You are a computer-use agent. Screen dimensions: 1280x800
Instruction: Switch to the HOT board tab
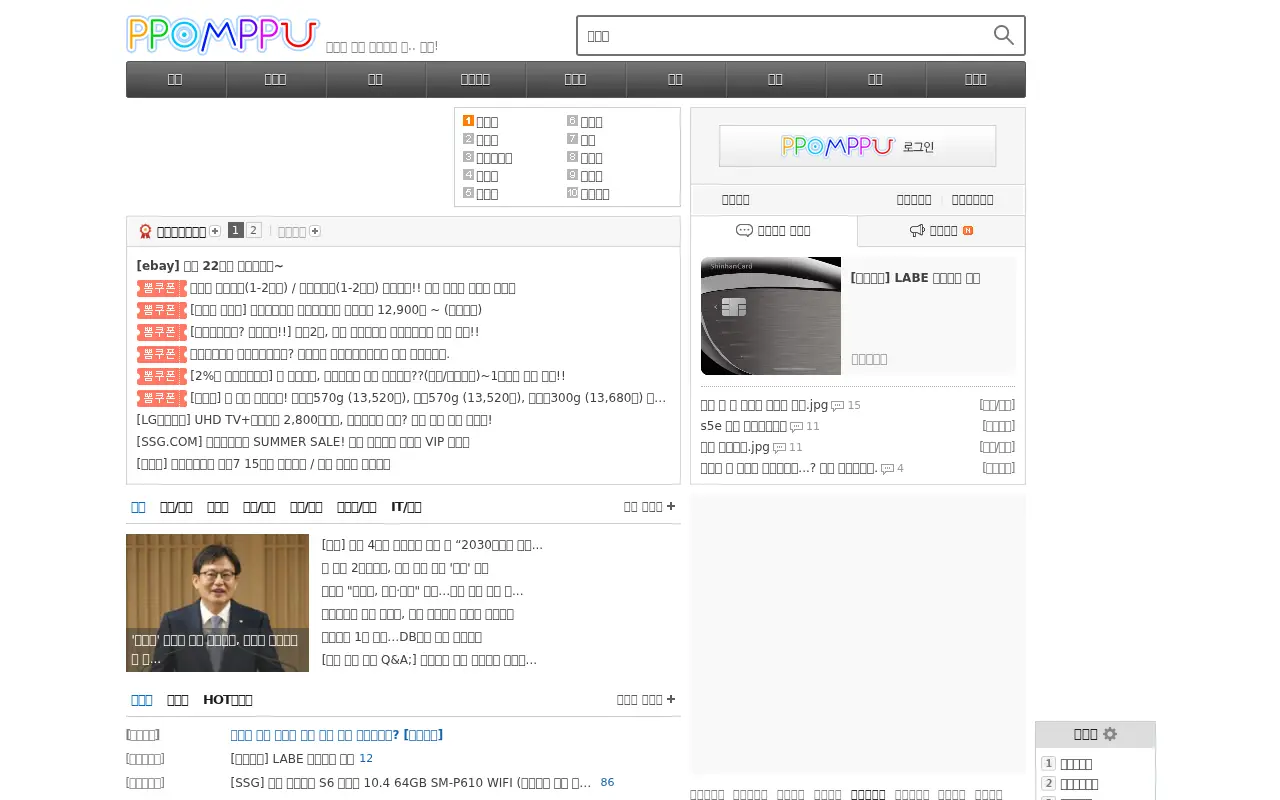(x=227, y=700)
